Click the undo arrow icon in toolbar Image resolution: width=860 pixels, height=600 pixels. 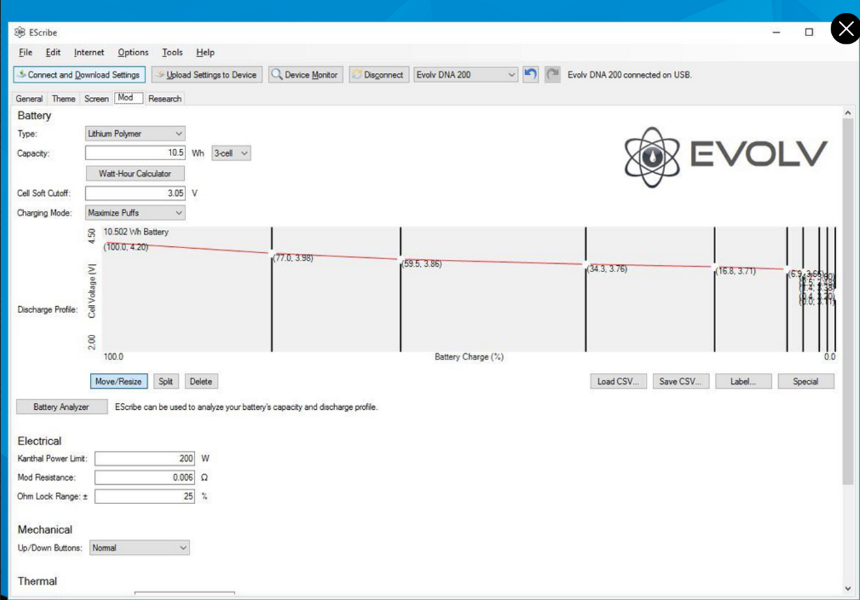coord(531,75)
